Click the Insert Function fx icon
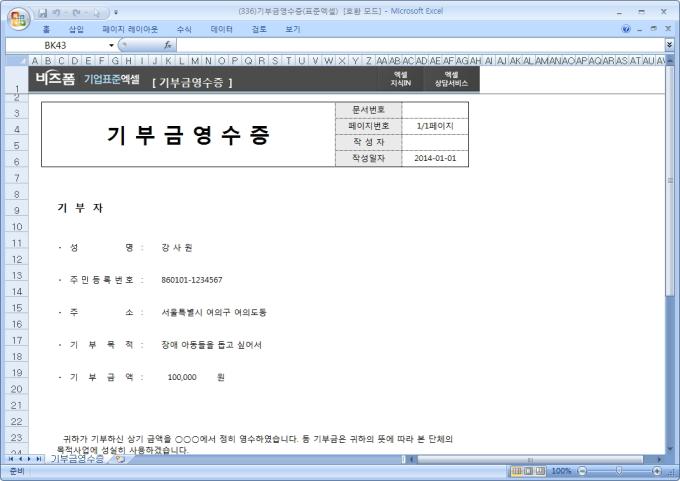Screen dimensions: 680x481 [168, 45]
